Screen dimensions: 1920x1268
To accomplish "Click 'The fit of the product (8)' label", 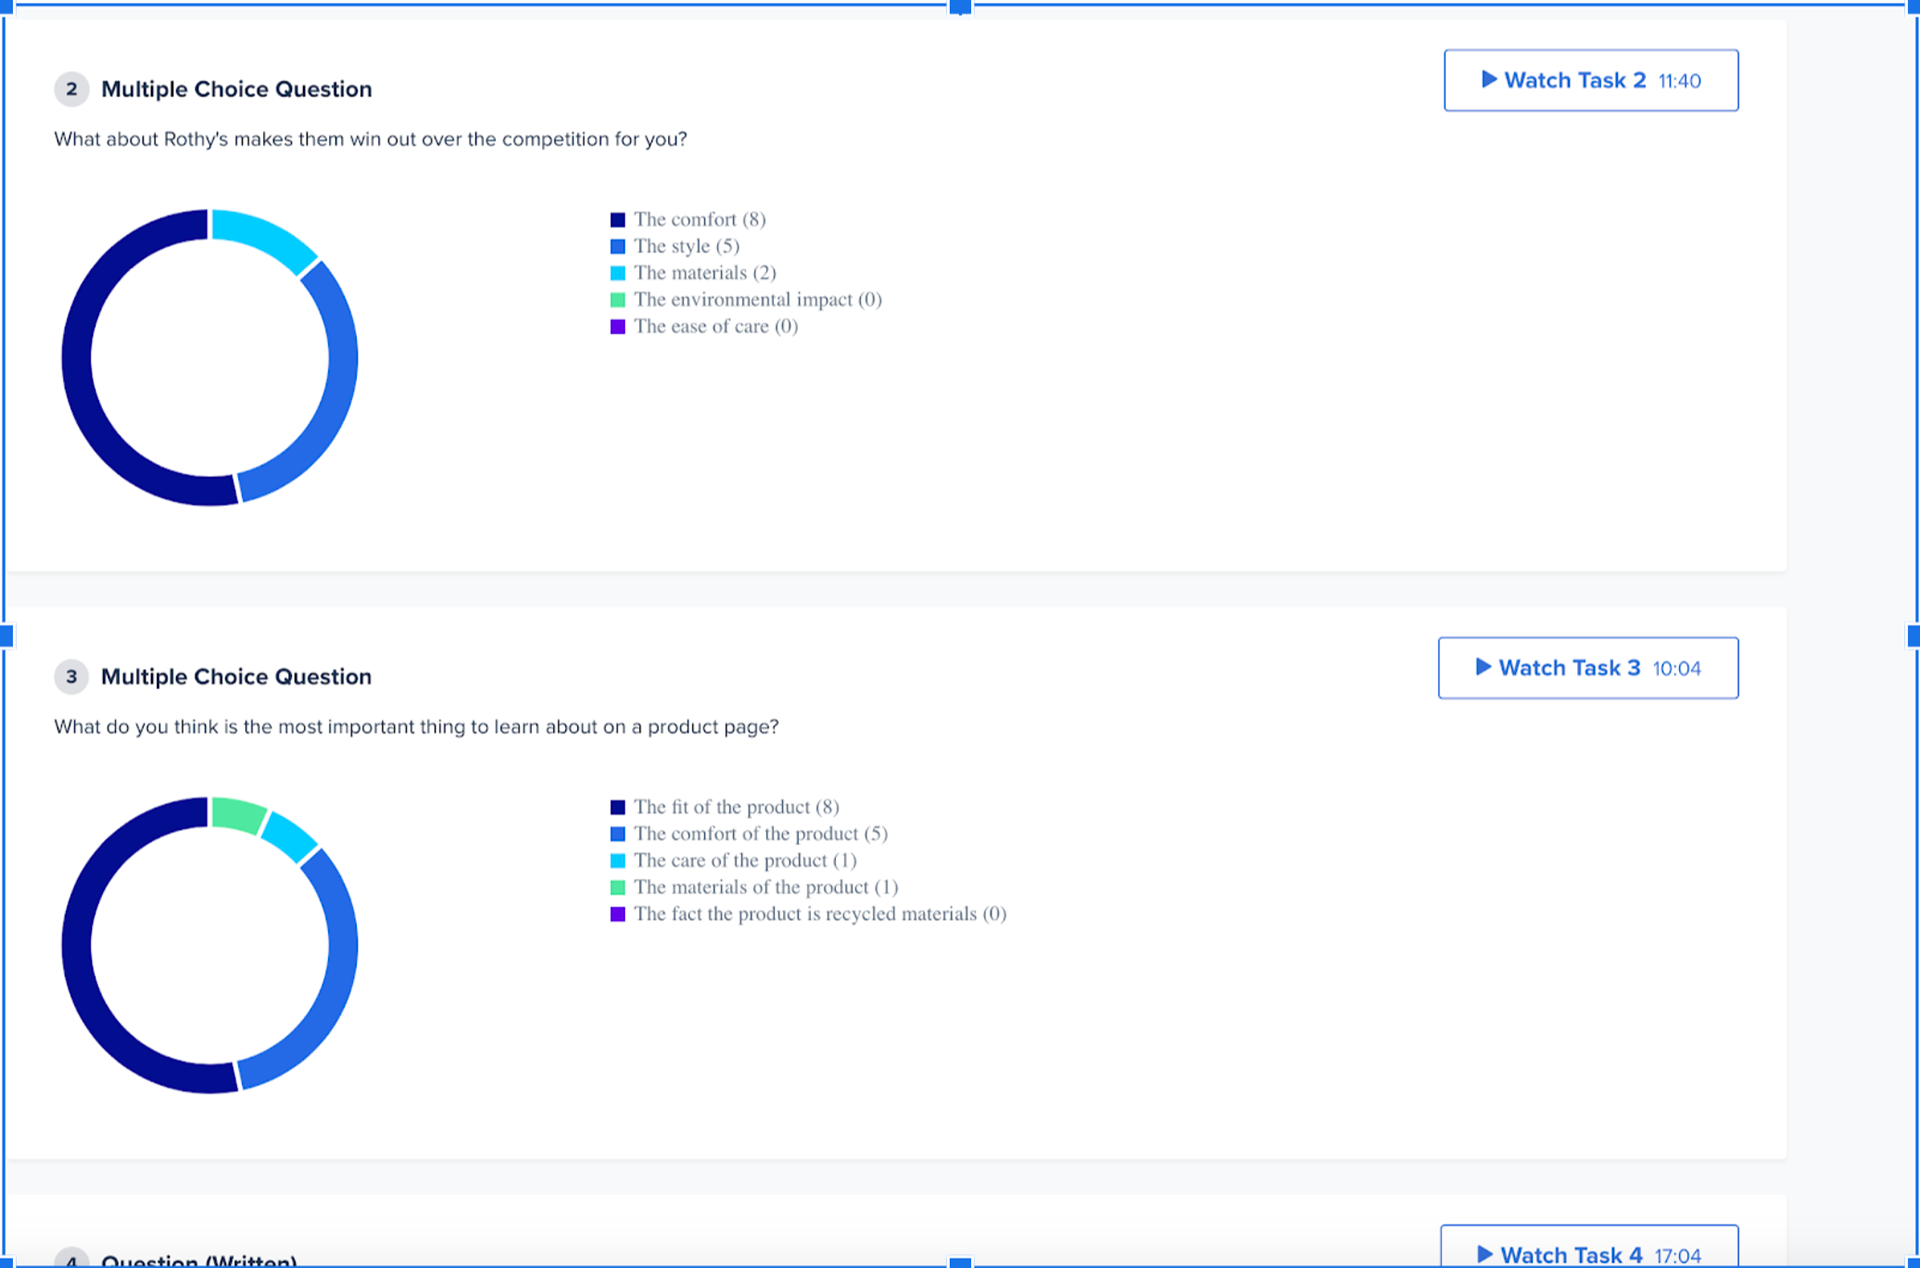I will click(x=737, y=807).
